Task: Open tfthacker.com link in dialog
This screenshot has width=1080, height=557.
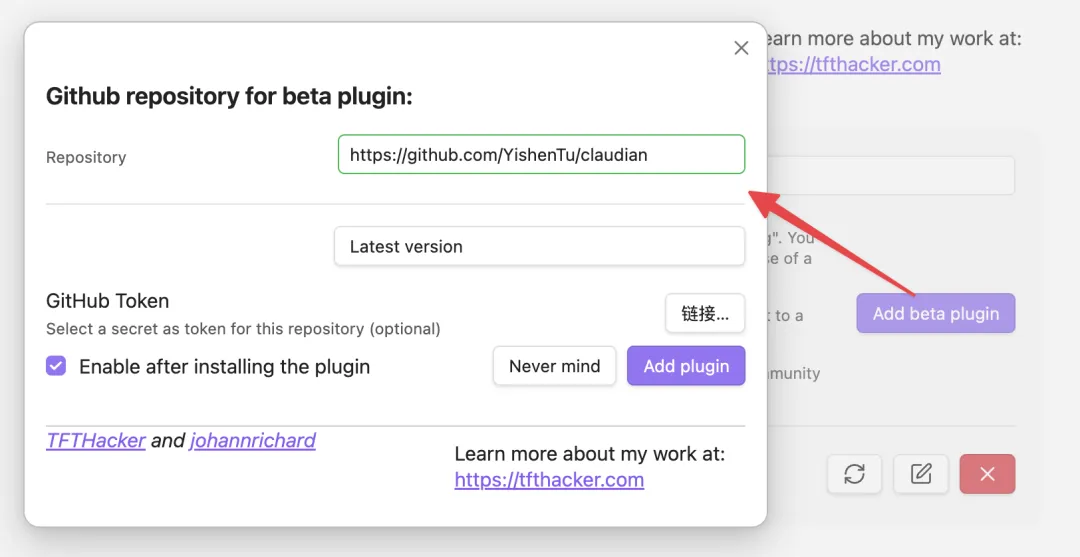Action: click(x=549, y=480)
